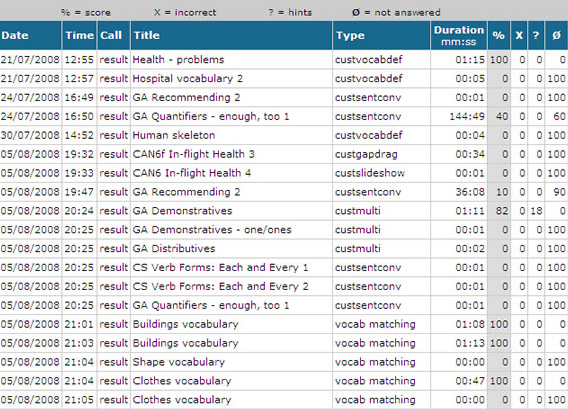Click the GA Distributives title link
Viewport: 568px width, 409px height.
click(x=174, y=248)
